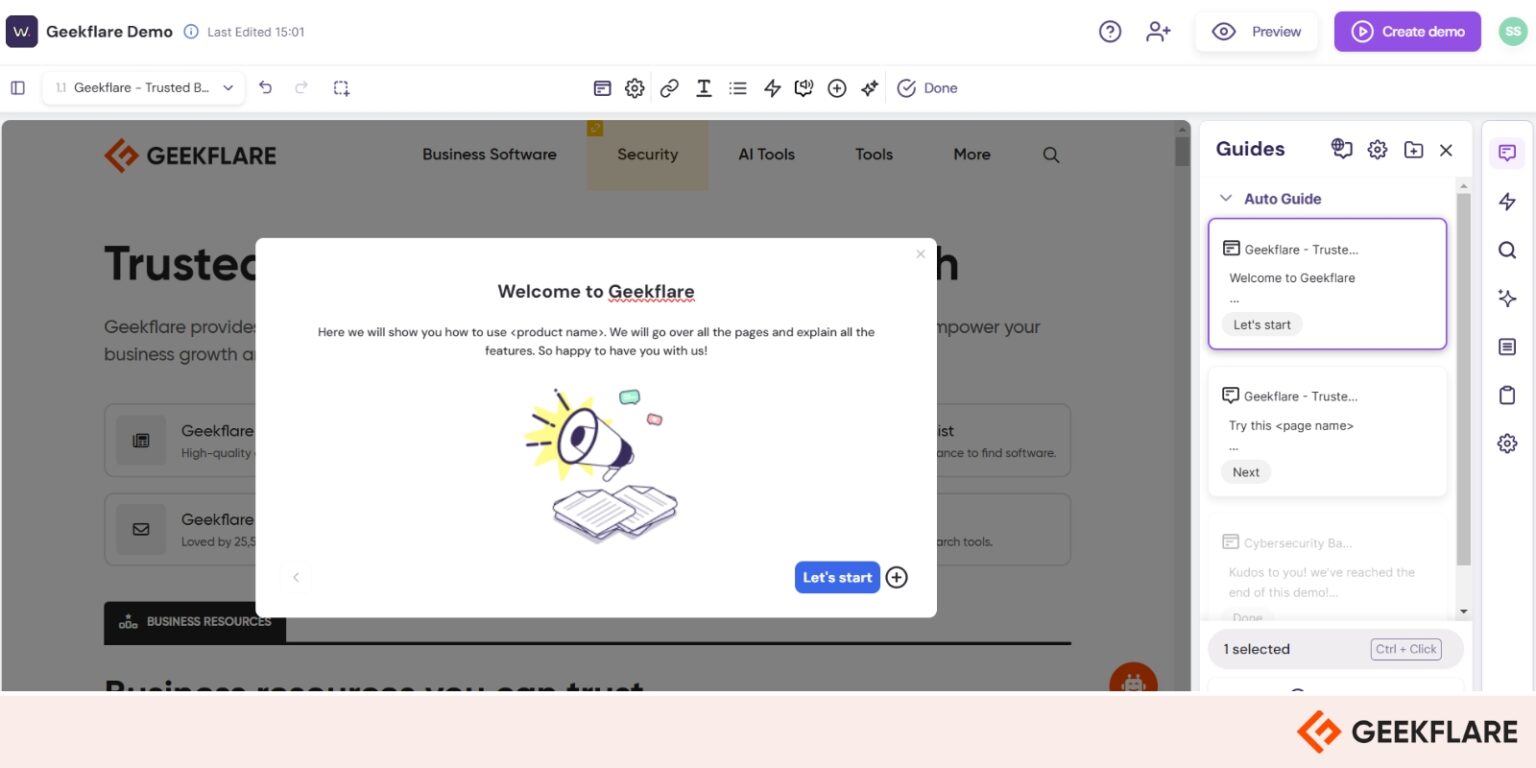Image resolution: width=1536 pixels, height=768 pixels.
Task: Click the invite user icon
Action: click(x=1158, y=32)
